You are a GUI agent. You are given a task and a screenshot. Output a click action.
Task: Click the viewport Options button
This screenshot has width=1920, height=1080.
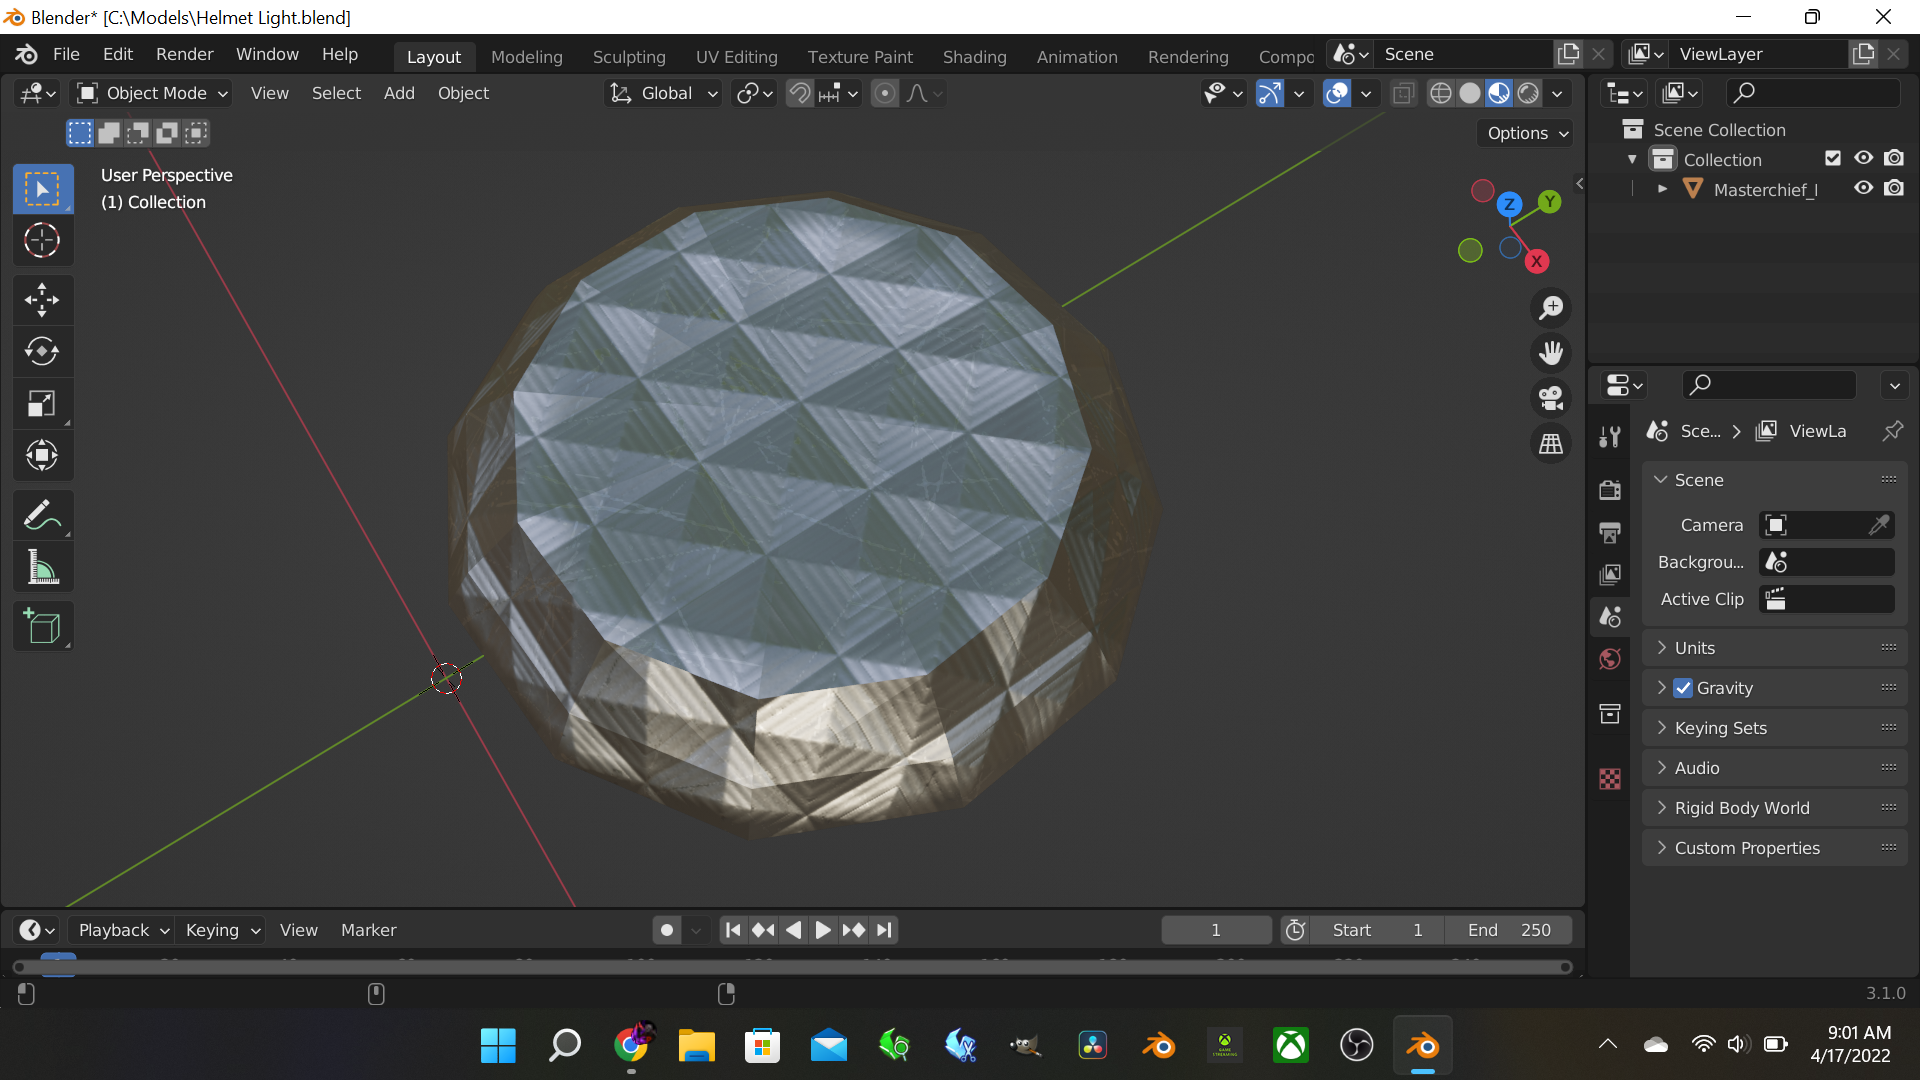(x=1526, y=133)
